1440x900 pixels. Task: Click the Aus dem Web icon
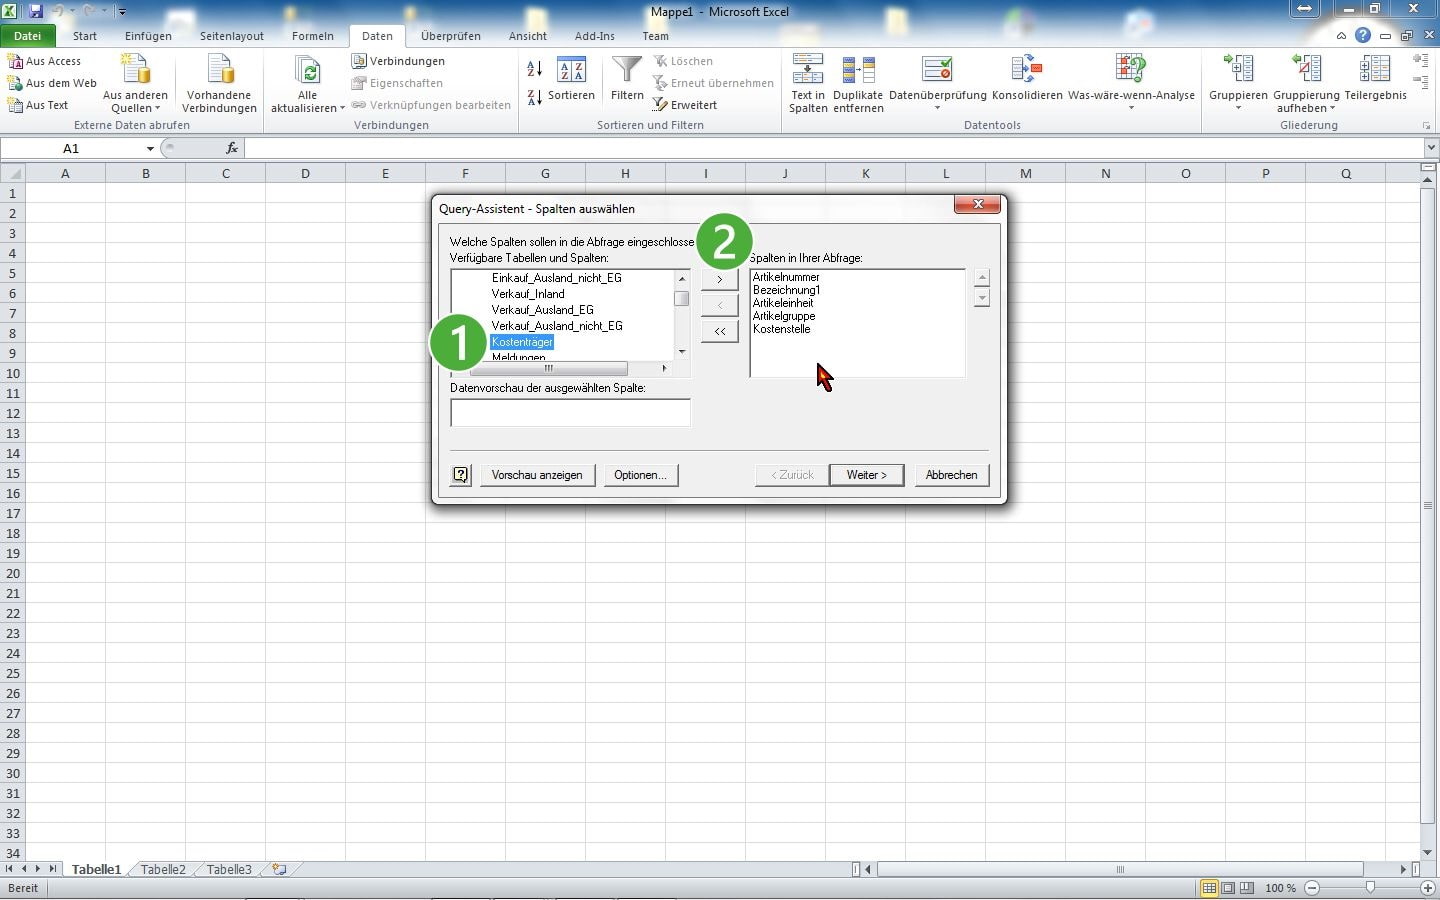pos(15,83)
